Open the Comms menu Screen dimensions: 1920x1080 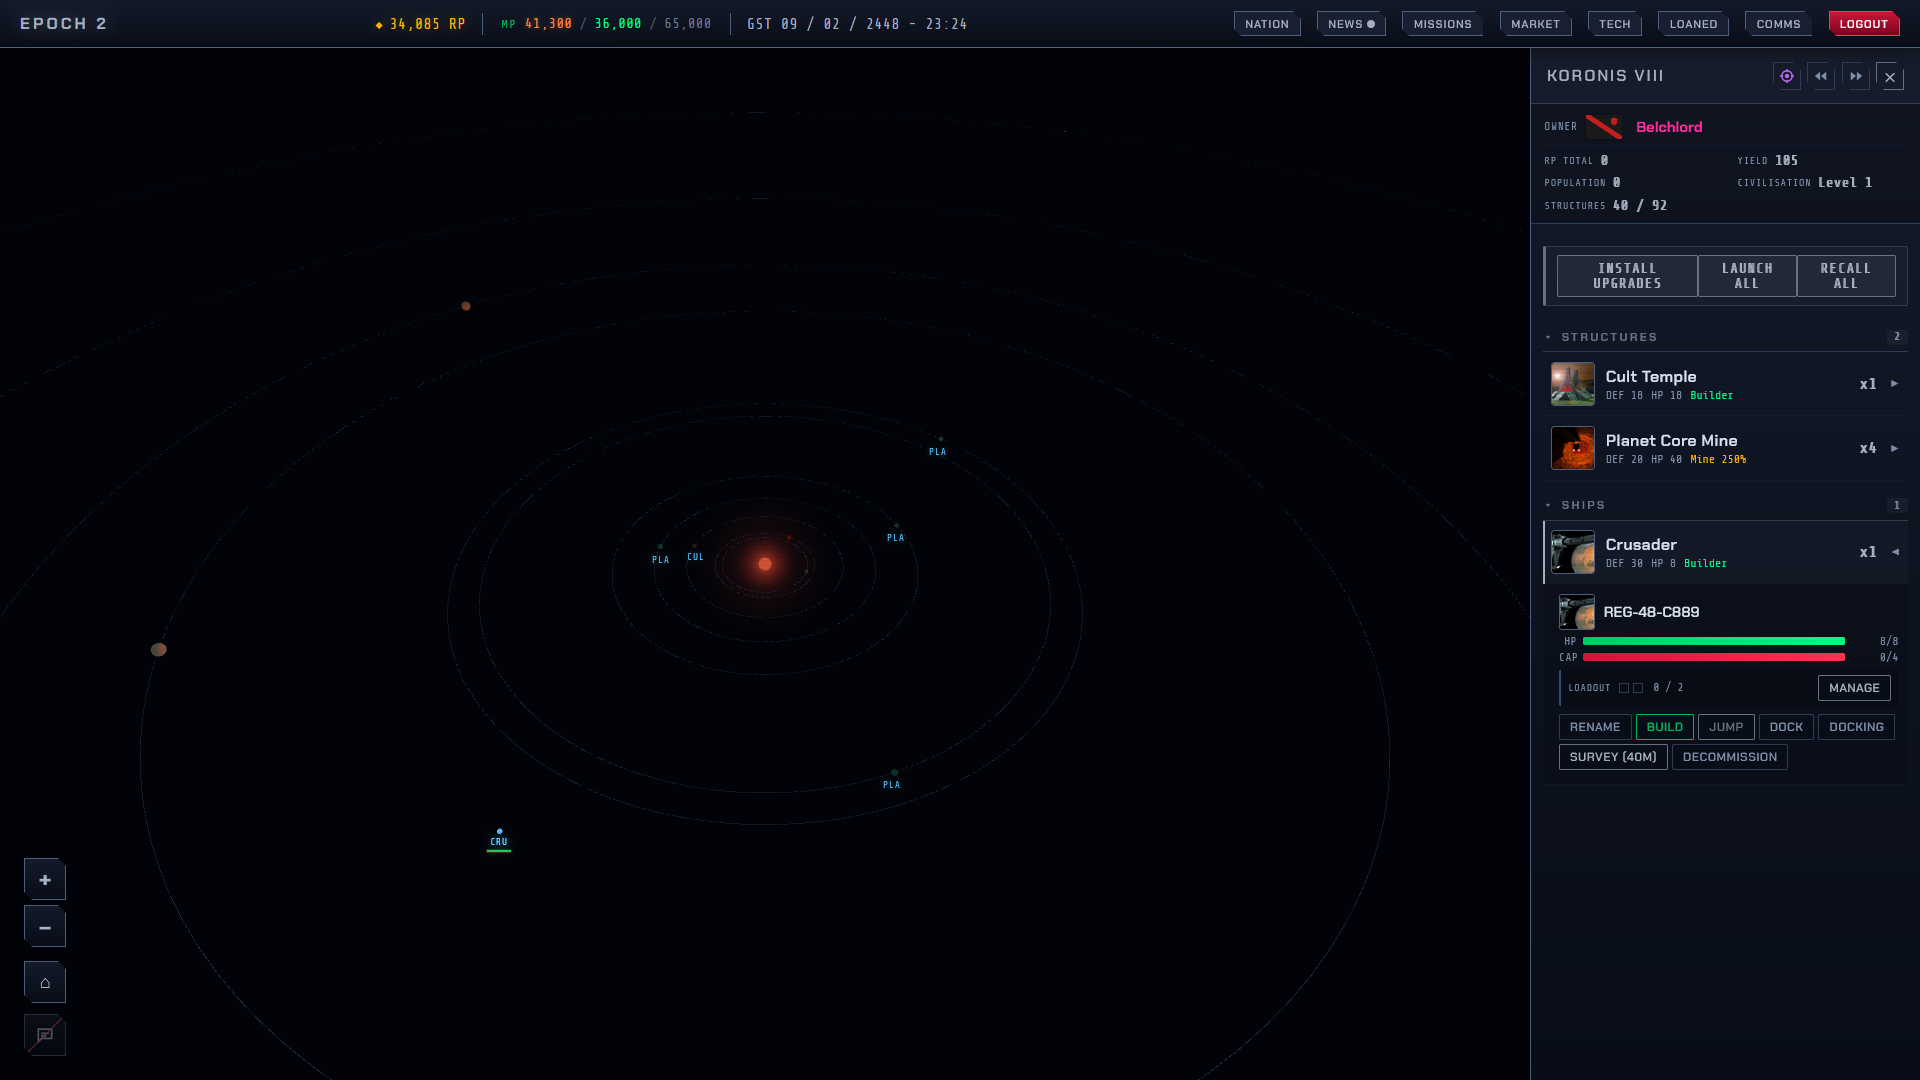tap(1778, 24)
